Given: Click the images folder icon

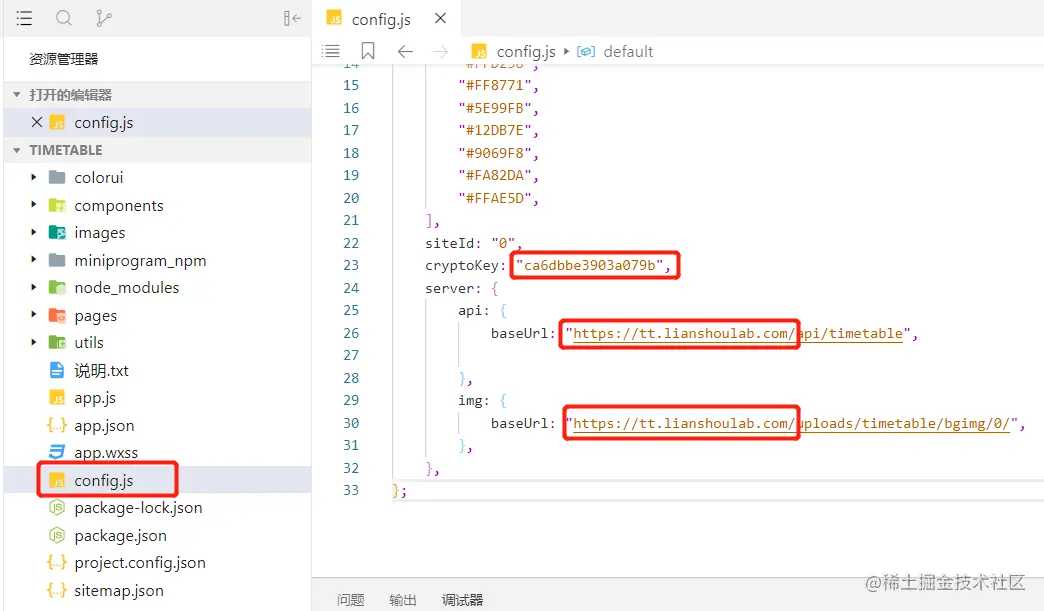Looking at the screenshot, I should tap(57, 232).
